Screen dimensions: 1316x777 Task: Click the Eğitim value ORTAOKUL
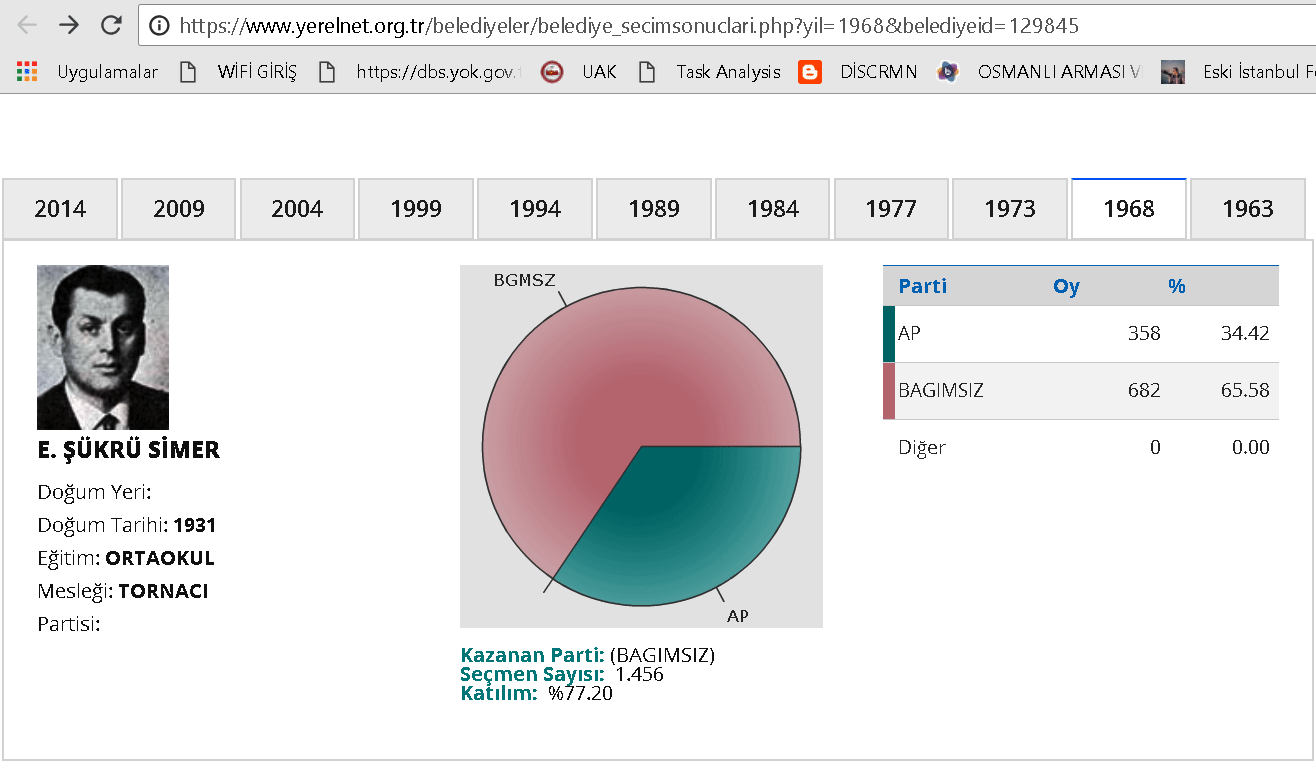click(x=160, y=559)
